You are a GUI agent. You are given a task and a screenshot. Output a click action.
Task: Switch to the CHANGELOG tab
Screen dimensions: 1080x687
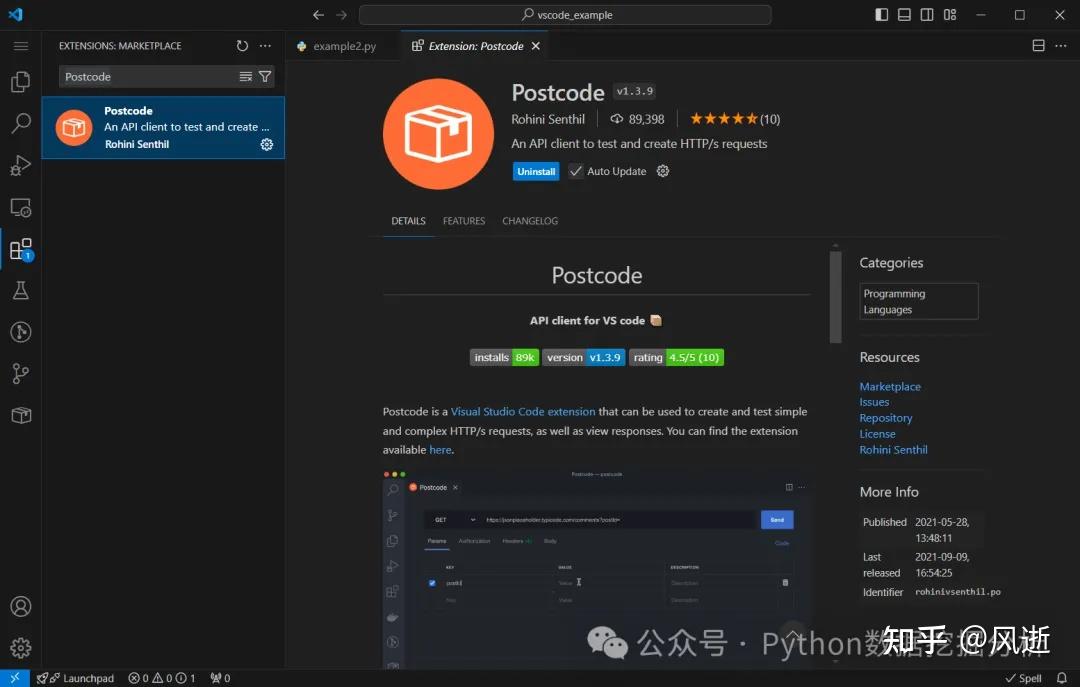(x=530, y=221)
